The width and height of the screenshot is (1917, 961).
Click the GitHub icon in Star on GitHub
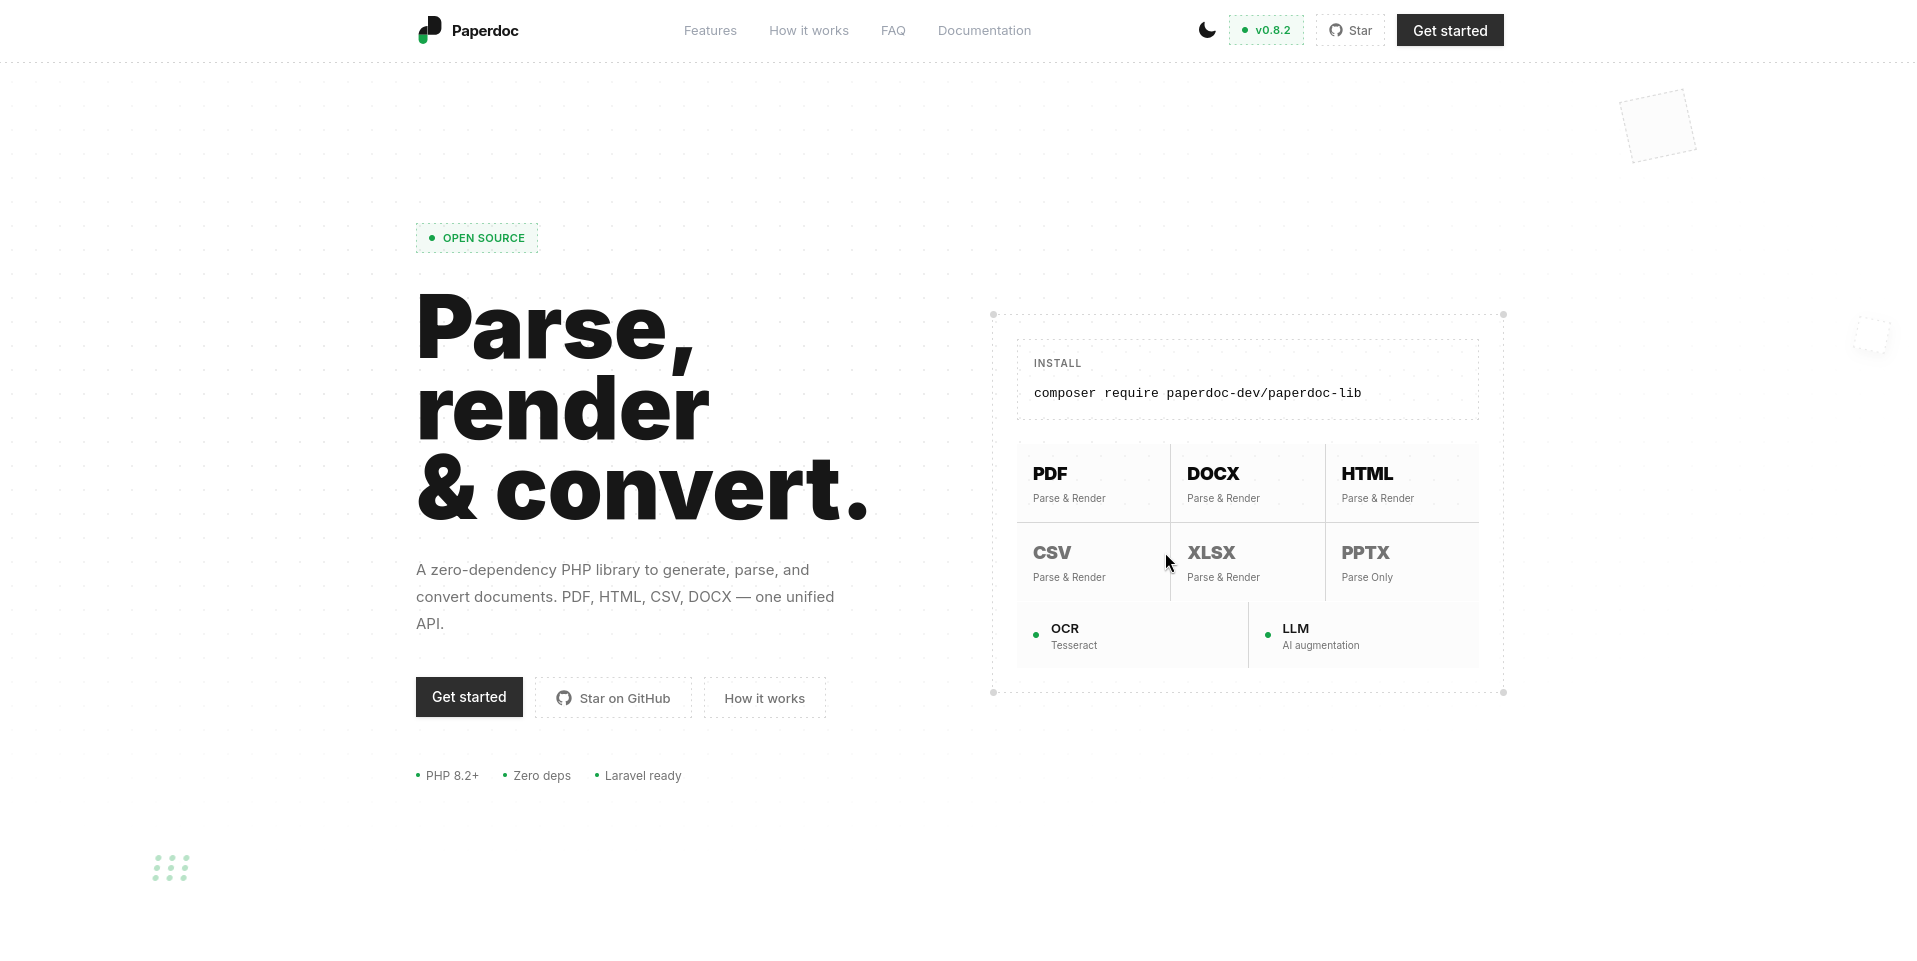point(564,698)
